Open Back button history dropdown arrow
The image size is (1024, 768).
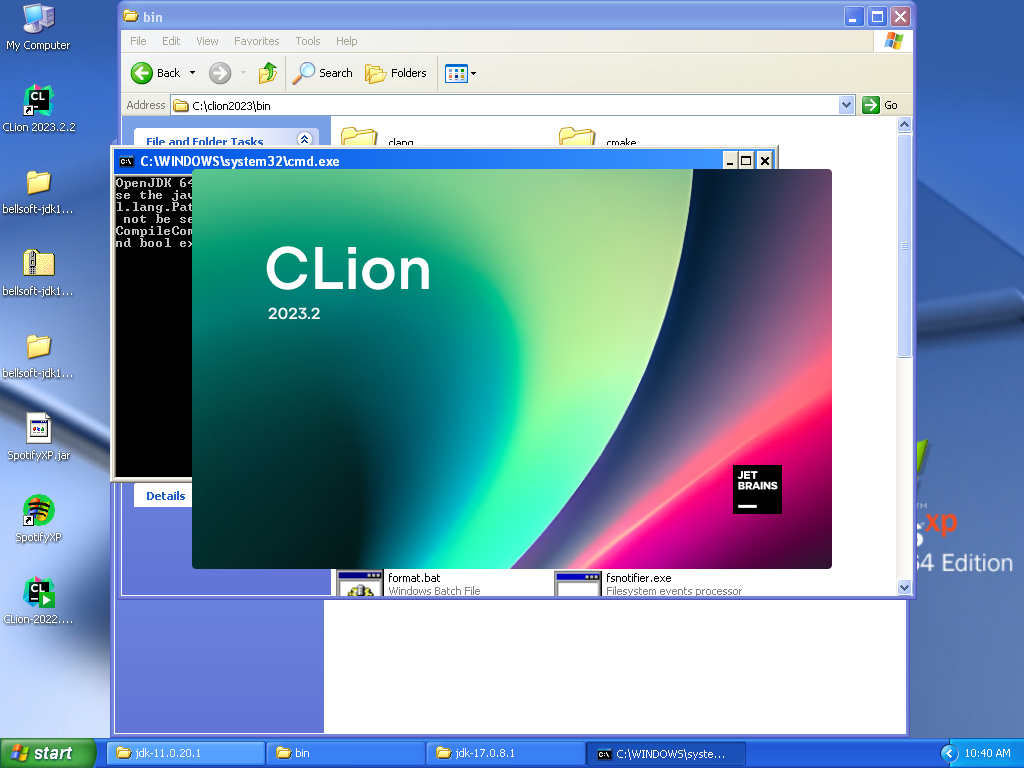click(192, 73)
